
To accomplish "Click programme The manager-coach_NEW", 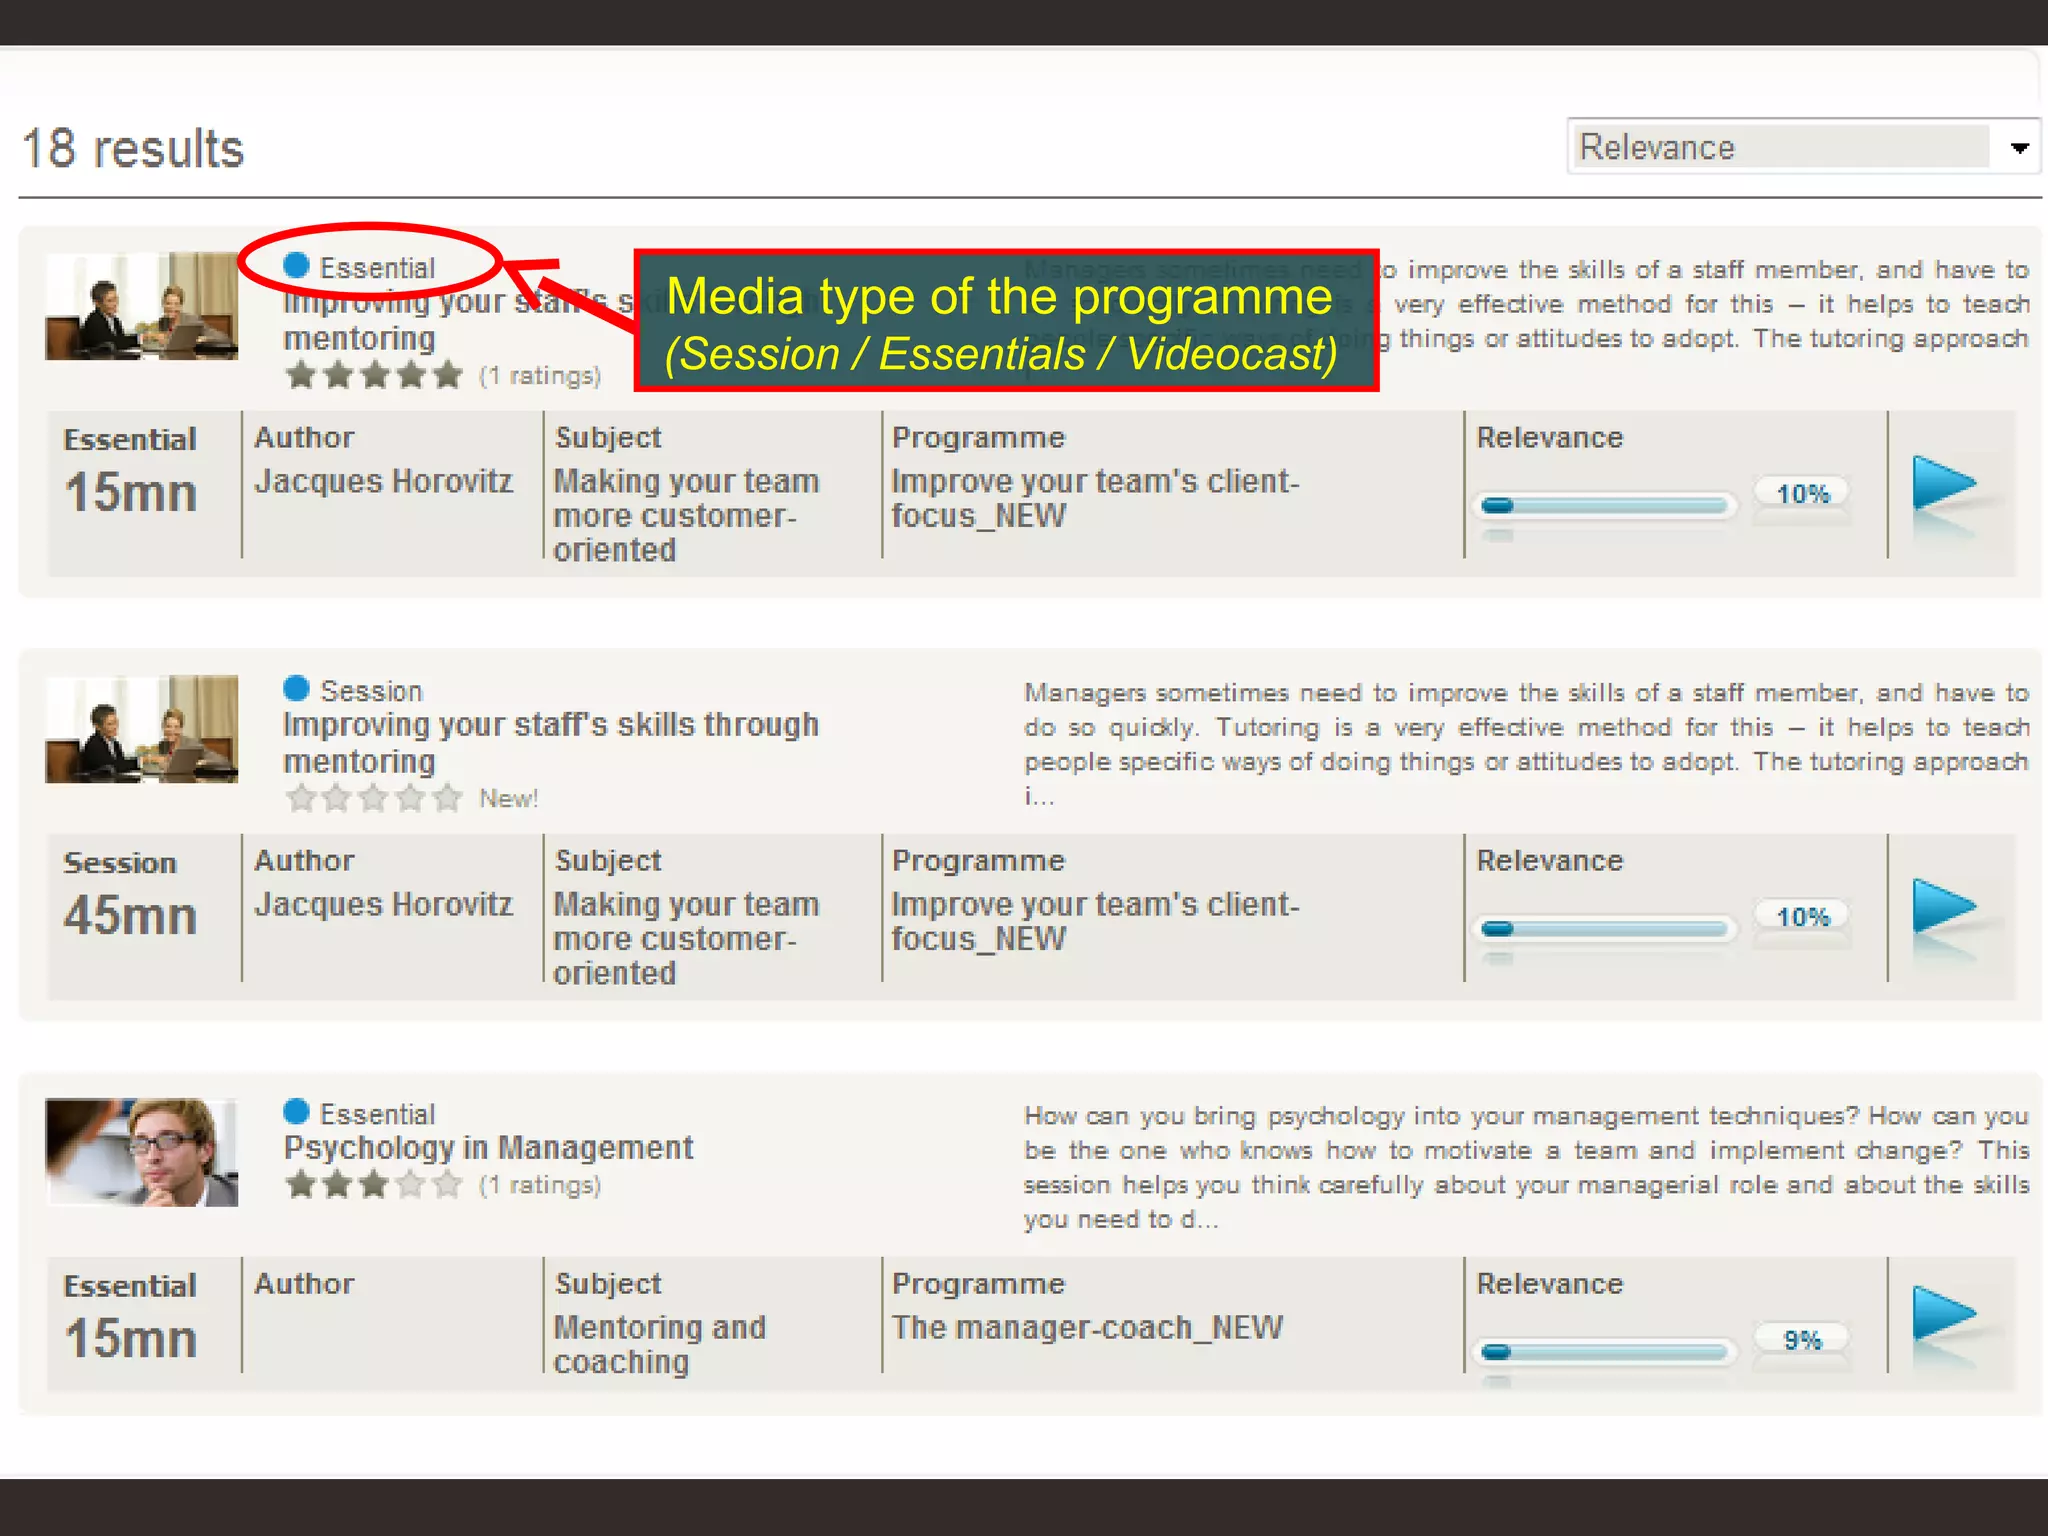I will [1087, 1327].
